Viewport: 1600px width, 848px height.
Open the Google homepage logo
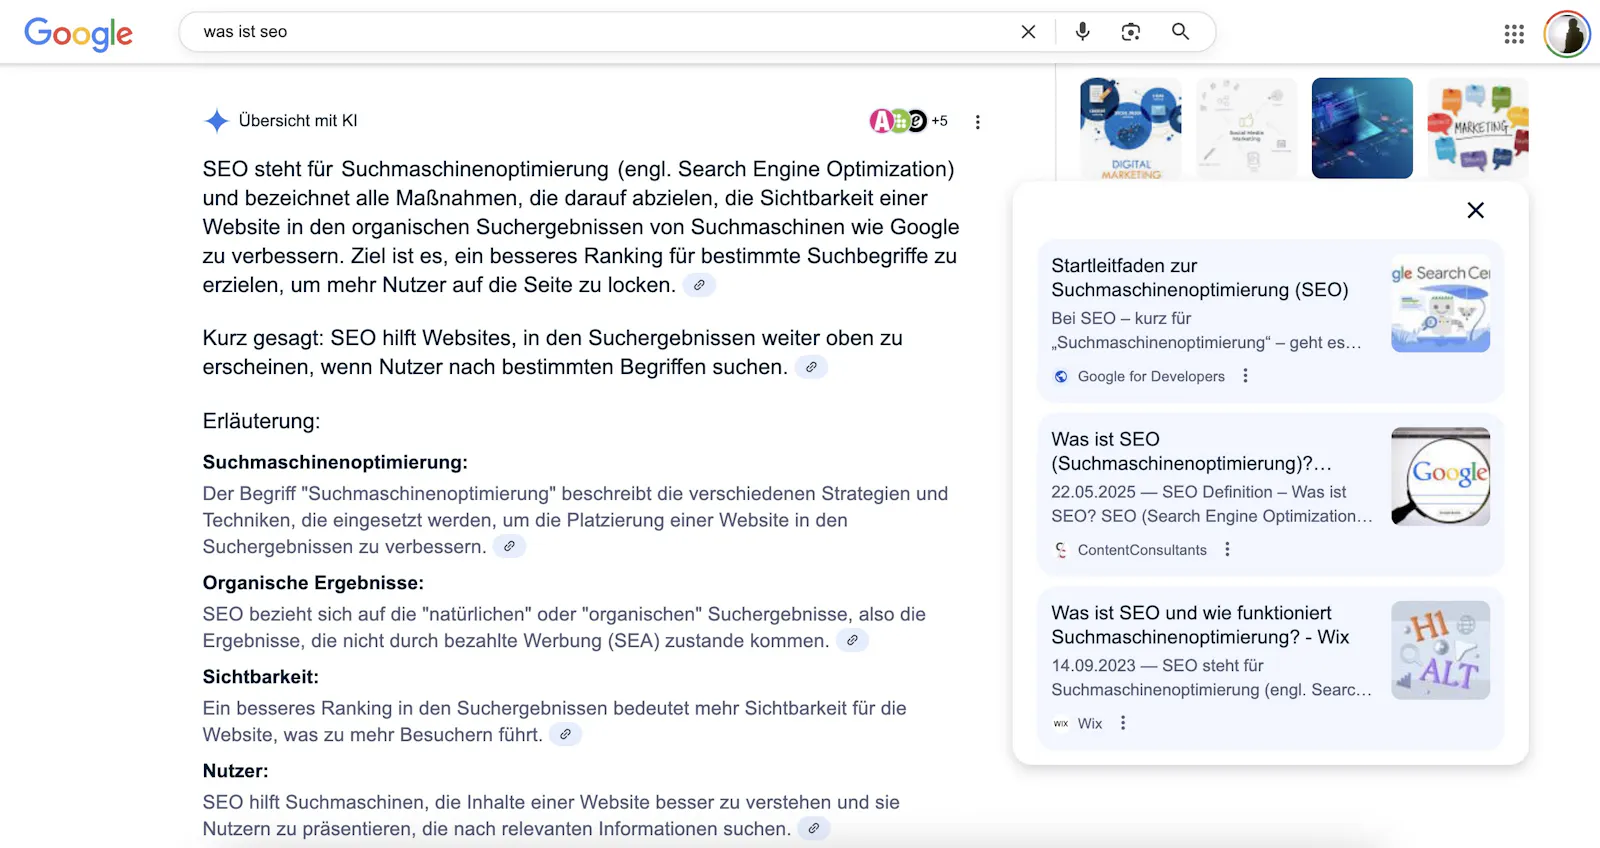pyautogui.click(x=78, y=33)
